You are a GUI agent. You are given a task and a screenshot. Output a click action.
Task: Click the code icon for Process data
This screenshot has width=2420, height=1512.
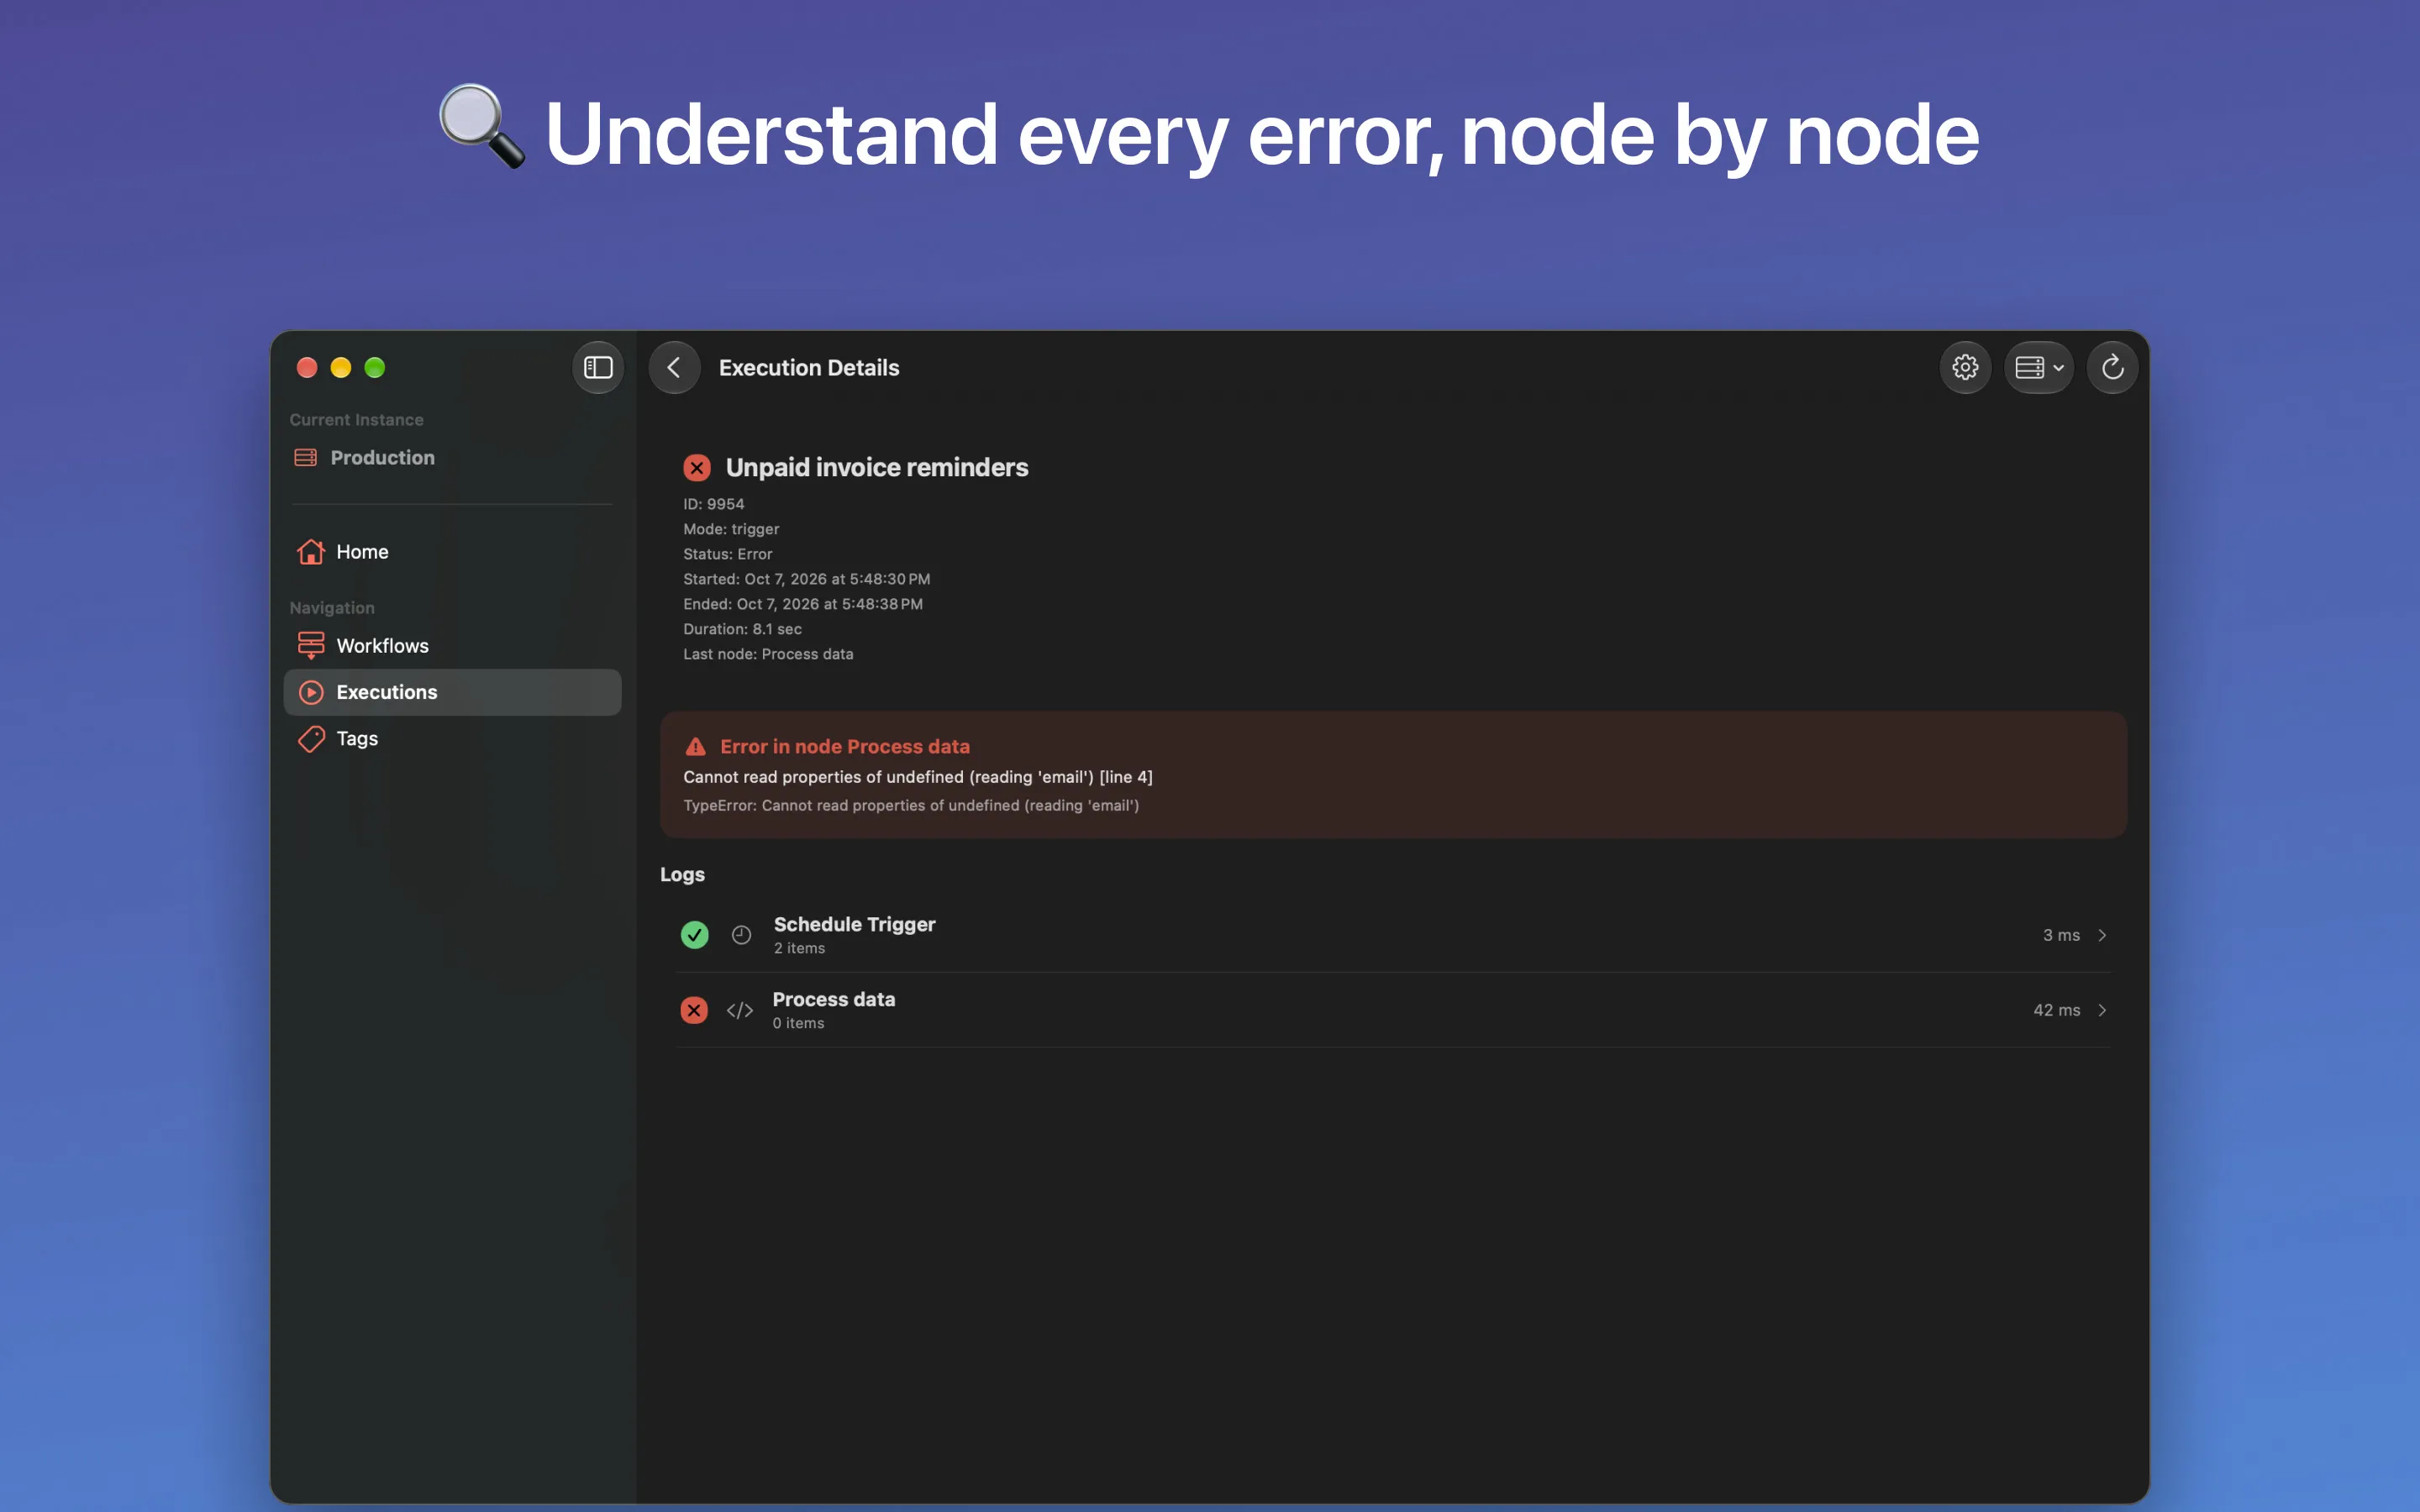pos(740,1010)
